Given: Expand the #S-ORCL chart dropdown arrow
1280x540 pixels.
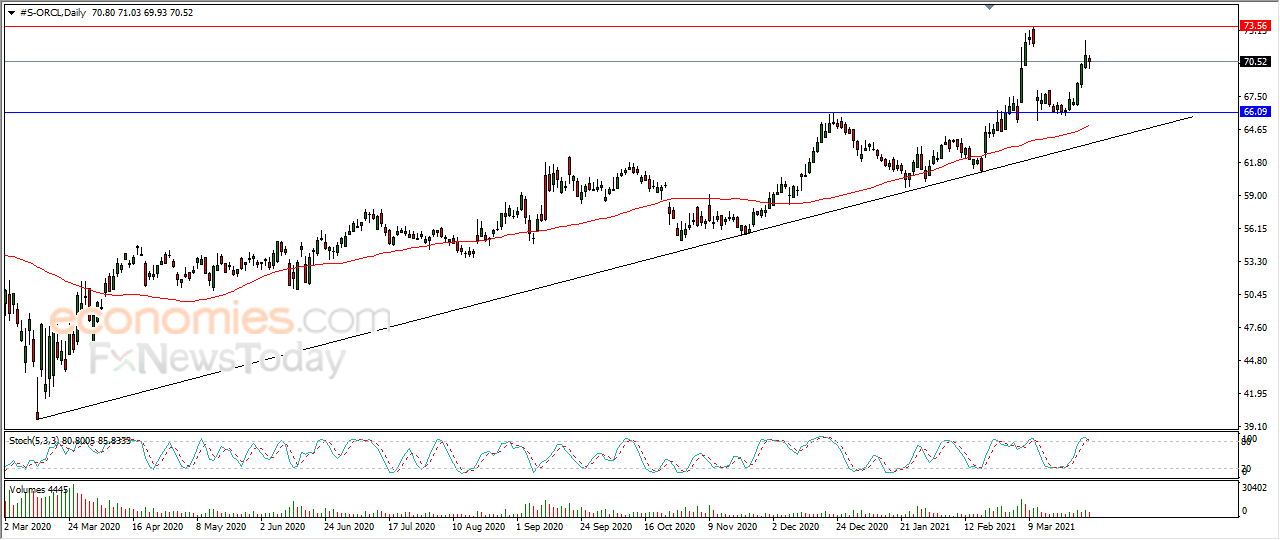Looking at the screenshot, I should point(11,12).
